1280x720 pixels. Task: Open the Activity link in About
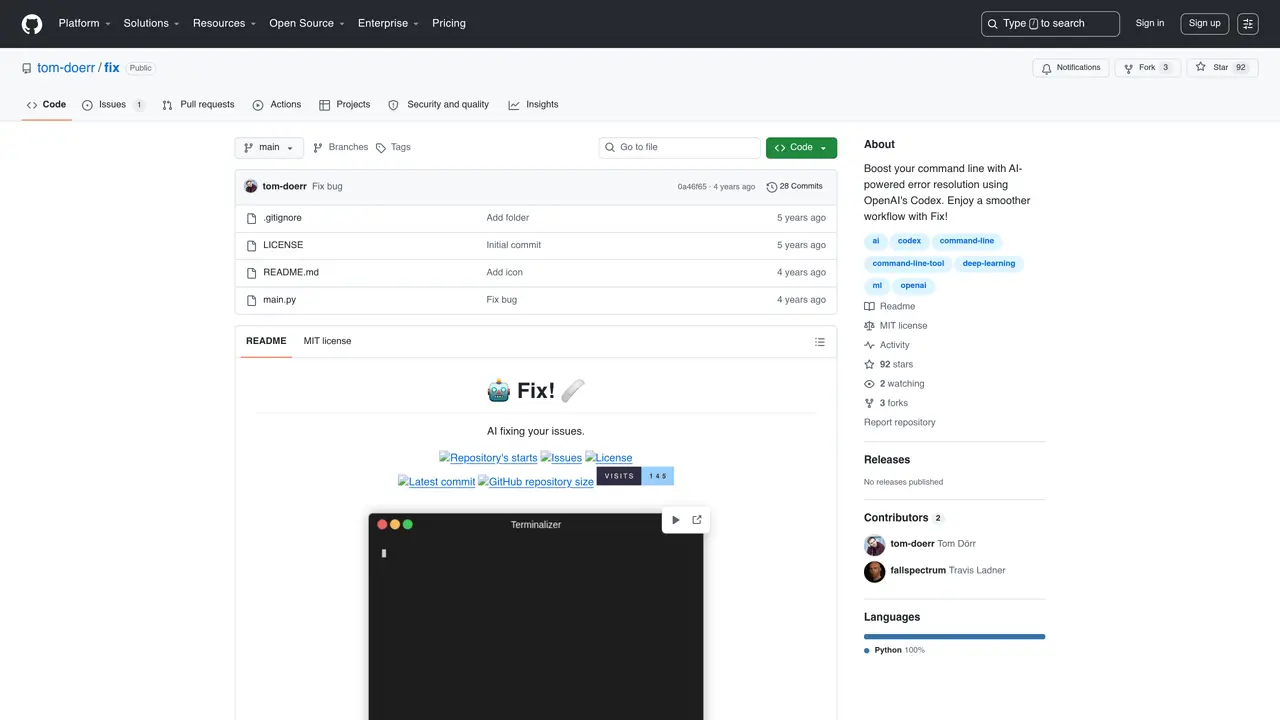click(887, 345)
